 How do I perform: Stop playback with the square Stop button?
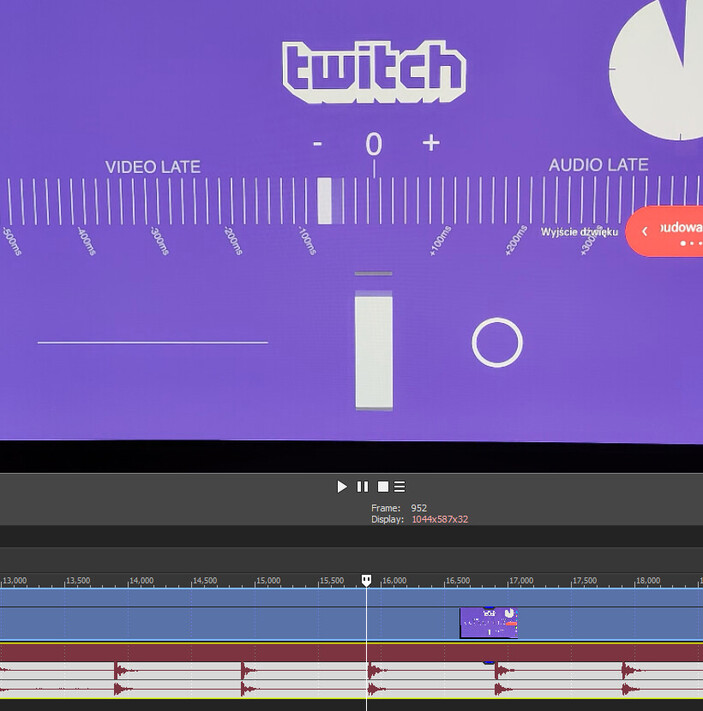click(383, 487)
